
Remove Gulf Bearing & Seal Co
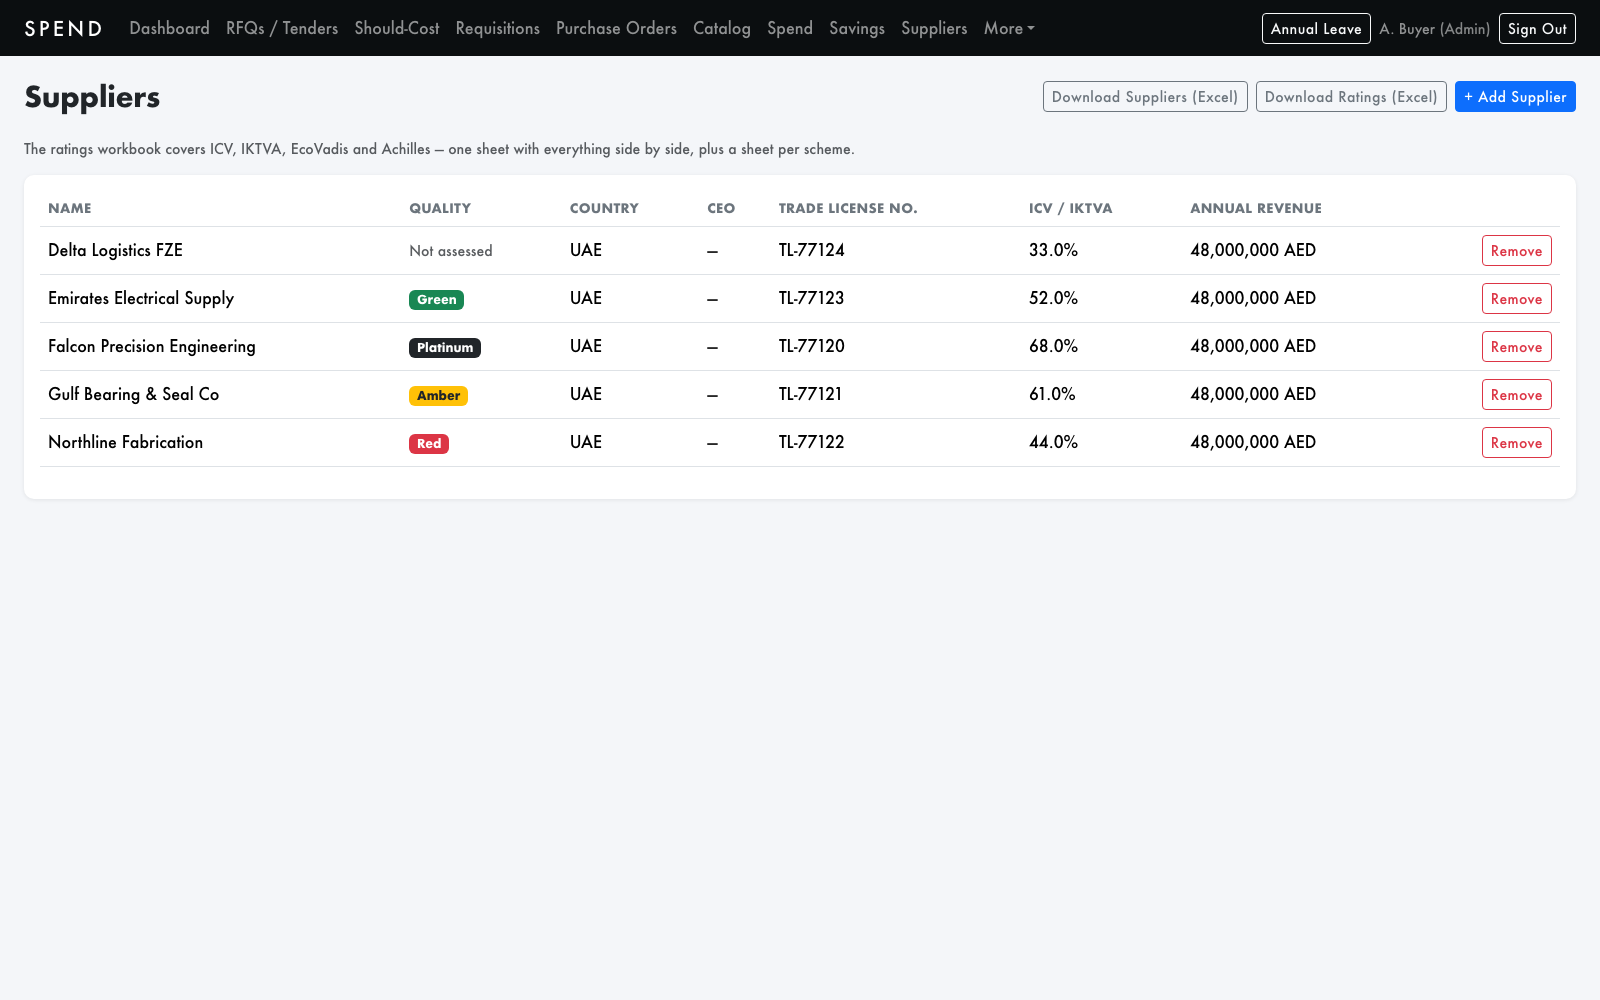[1516, 395]
